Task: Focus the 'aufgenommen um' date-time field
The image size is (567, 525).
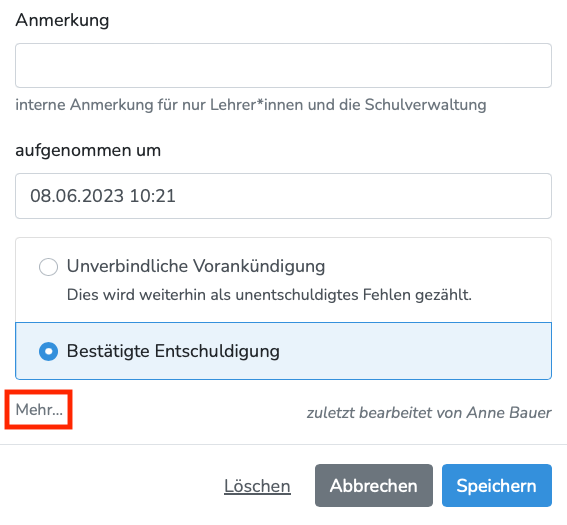Action: pos(283,196)
